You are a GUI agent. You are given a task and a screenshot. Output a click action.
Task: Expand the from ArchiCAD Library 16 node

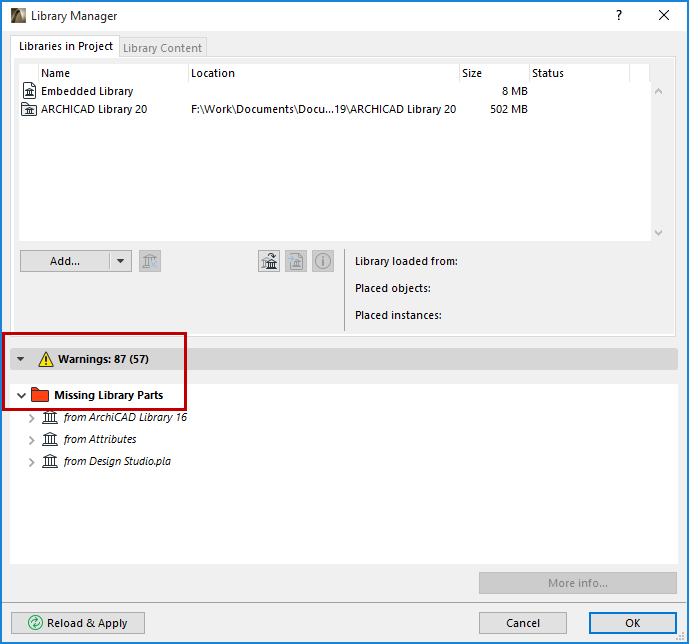[x=31, y=418]
